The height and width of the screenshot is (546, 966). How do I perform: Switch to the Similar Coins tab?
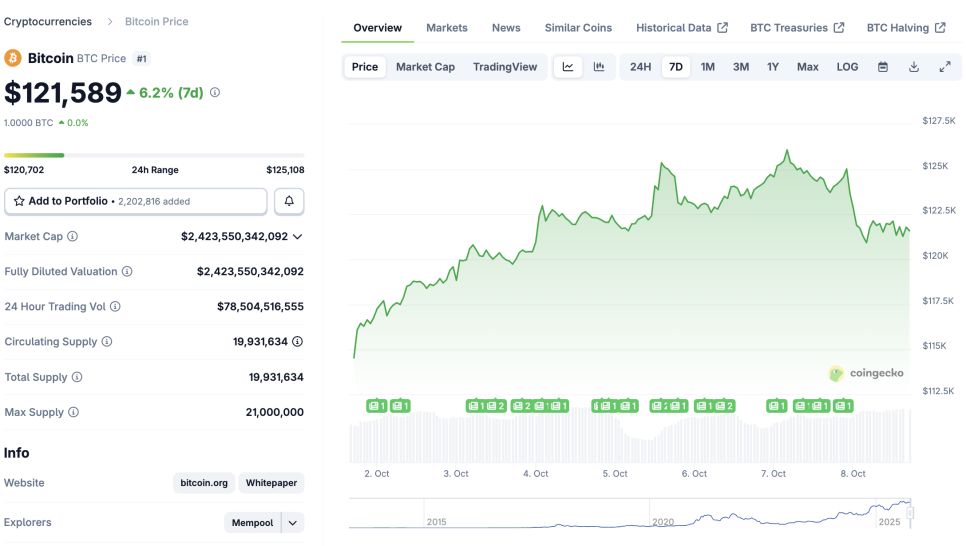pyautogui.click(x=578, y=28)
